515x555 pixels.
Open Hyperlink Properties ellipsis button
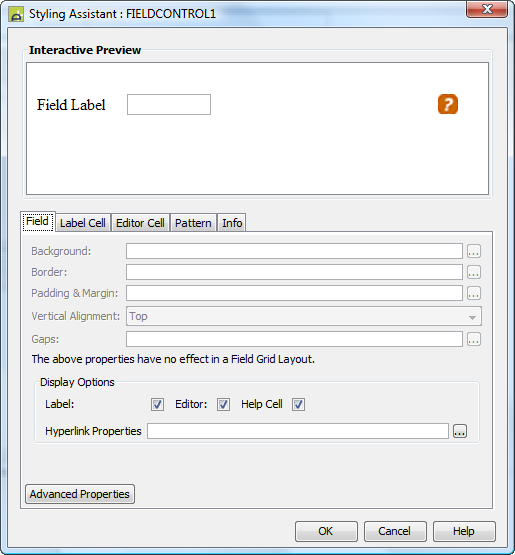[x=460, y=431]
